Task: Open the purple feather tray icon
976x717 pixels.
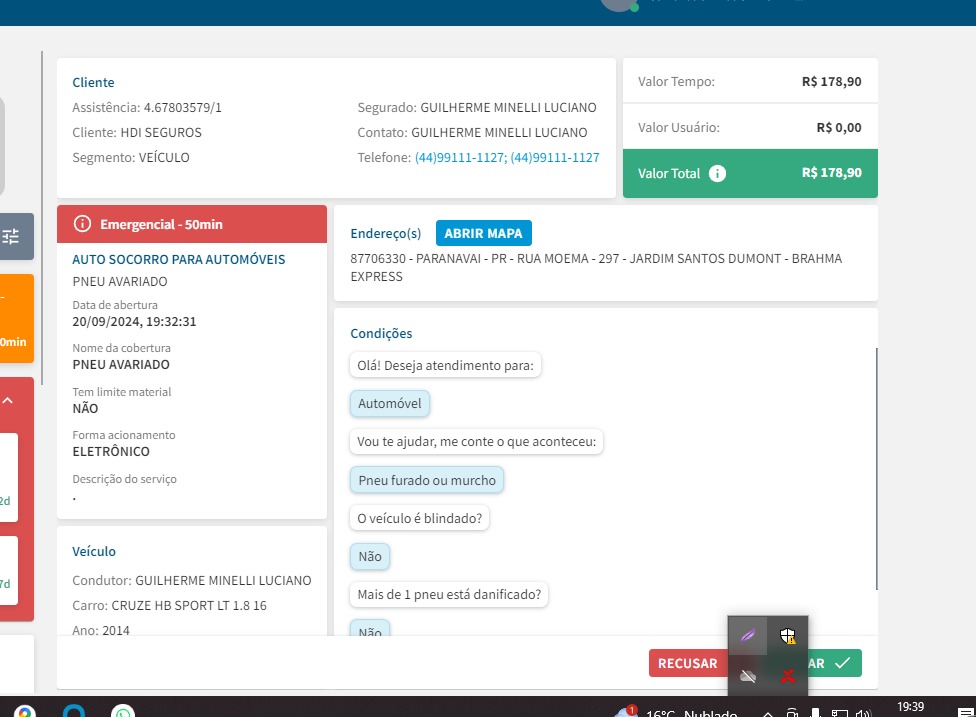Action: (x=748, y=635)
